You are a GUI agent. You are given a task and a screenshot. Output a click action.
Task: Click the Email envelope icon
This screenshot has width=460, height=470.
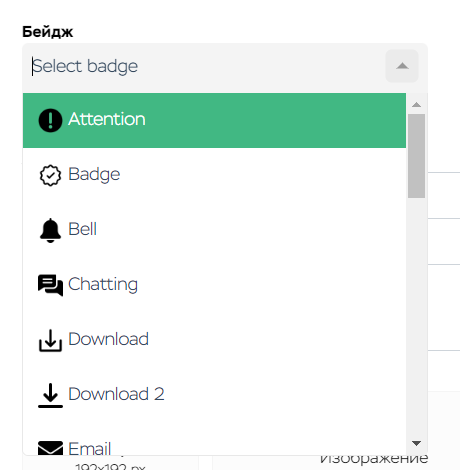tap(50, 448)
